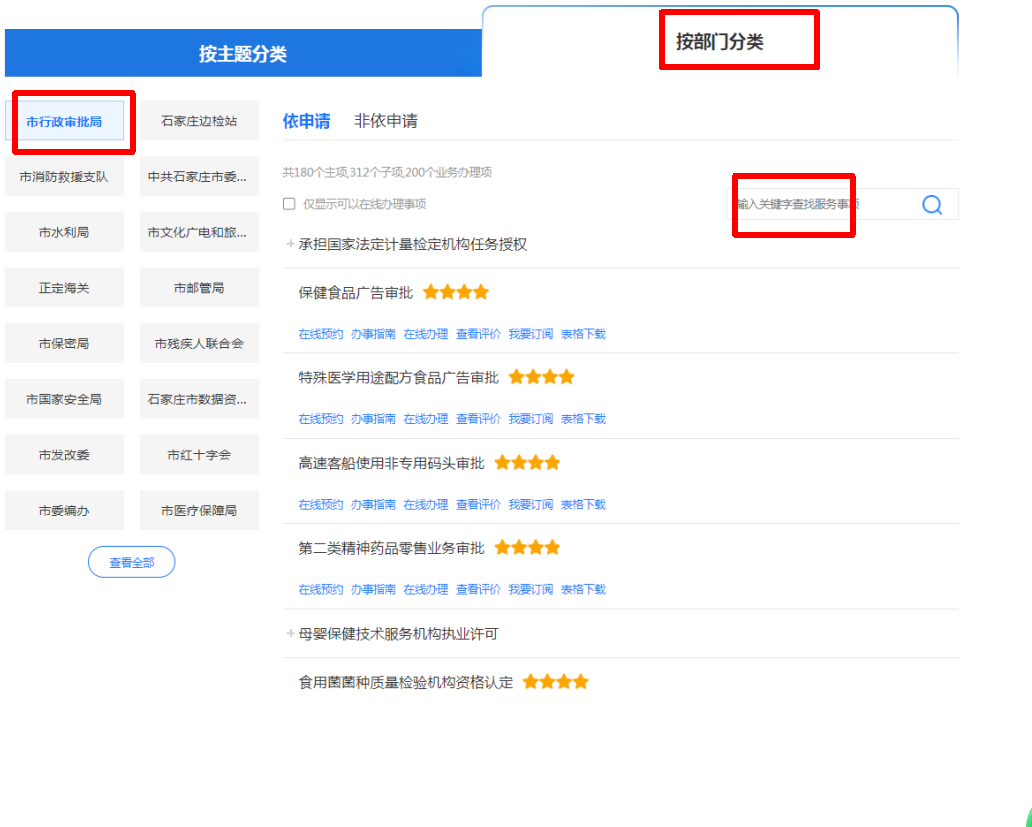Choose 市医疗保障局 department

tap(199, 511)
